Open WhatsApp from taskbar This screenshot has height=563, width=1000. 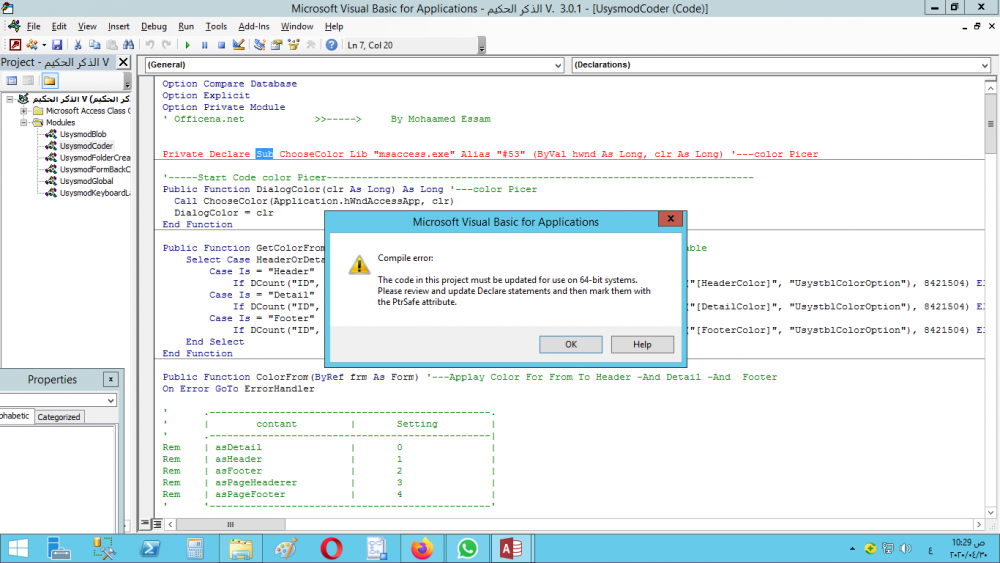(x=467, y=548)
